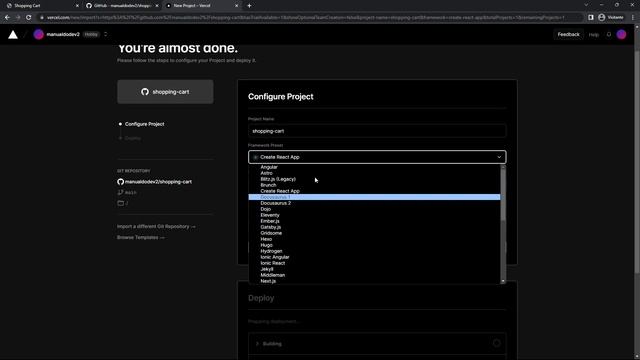Click the Browse Templates link
640x360 pixels.
(141, 238)
